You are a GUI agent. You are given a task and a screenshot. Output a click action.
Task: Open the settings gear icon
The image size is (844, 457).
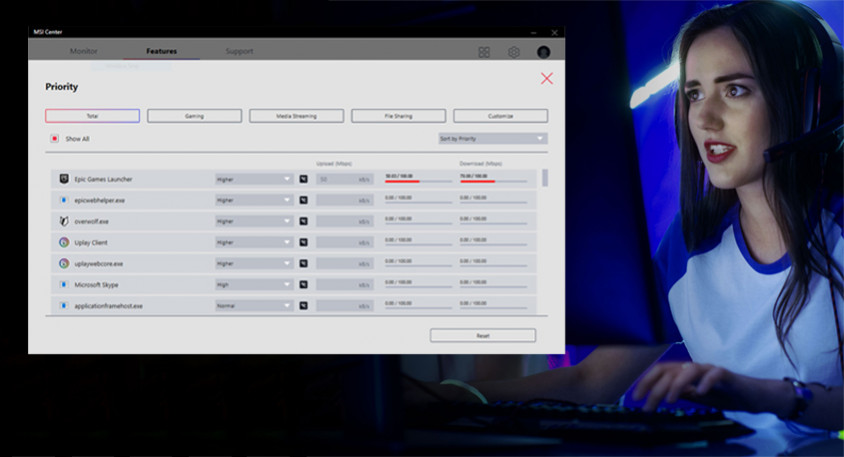tap(514, 52)
